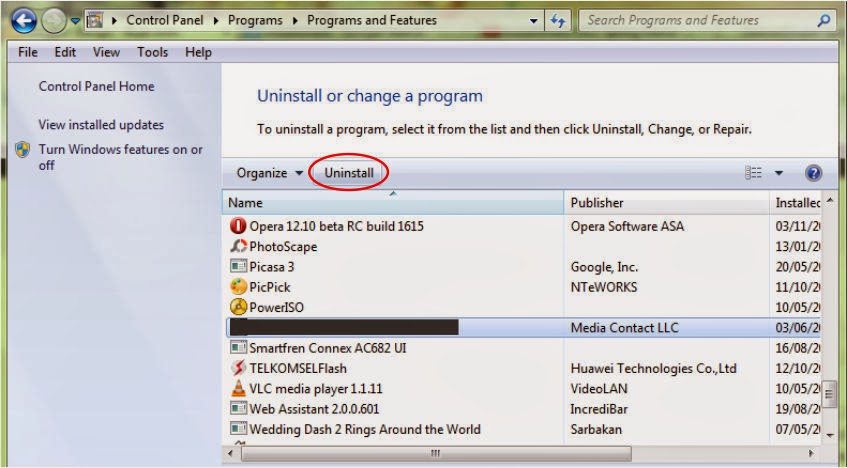Viewport: 847px width, 468px height.
Task: Click the Web Assistant program icon
Action: click(238, 409)
